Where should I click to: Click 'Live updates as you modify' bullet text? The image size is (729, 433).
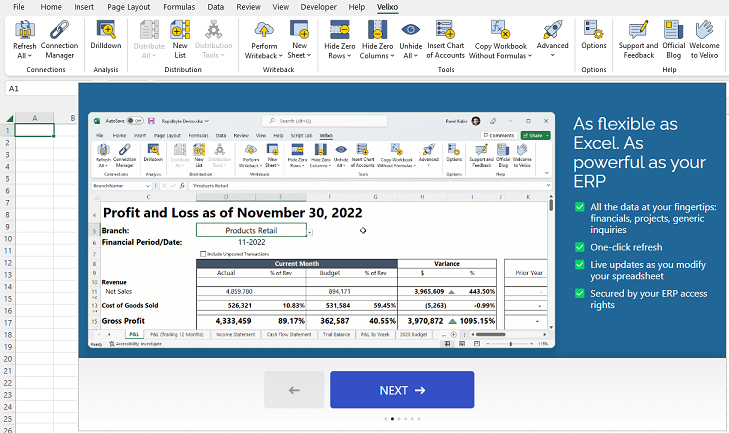pyautogui.click(x=648, y=270)
